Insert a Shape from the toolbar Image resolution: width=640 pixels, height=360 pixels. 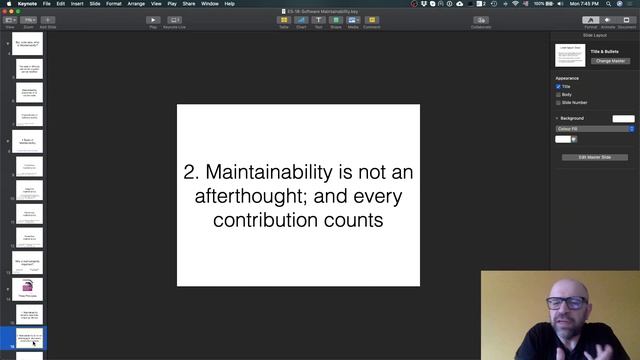point(336,20)
